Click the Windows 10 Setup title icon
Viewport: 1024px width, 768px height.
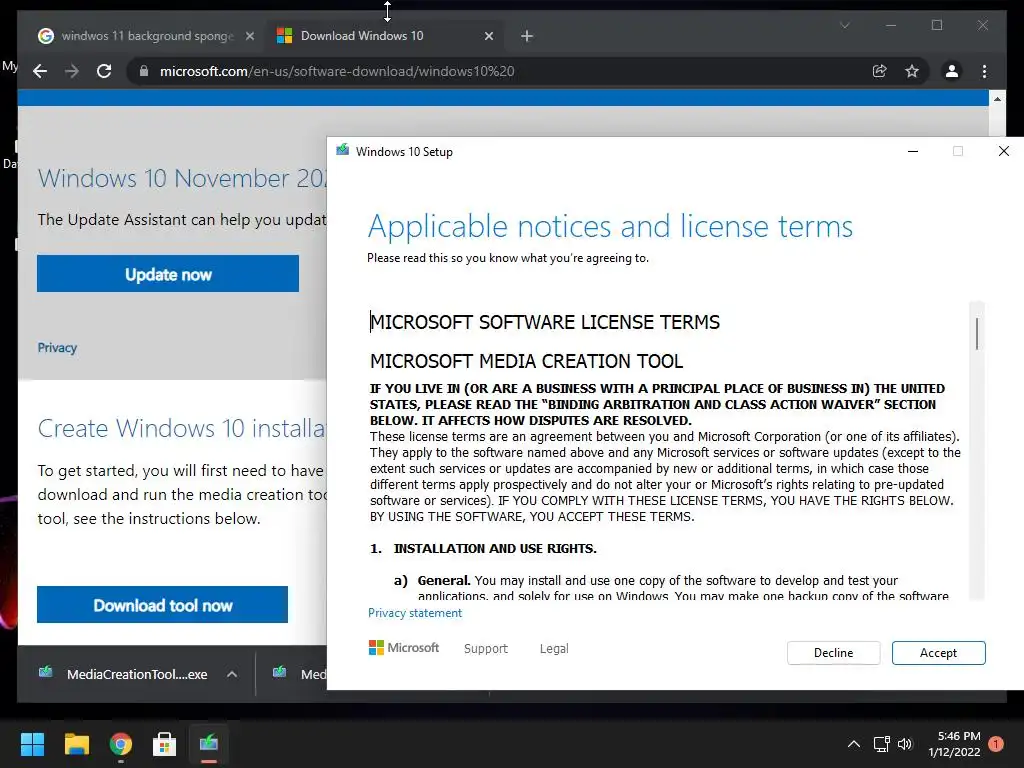pyautogui.click(x=342, y=150)
